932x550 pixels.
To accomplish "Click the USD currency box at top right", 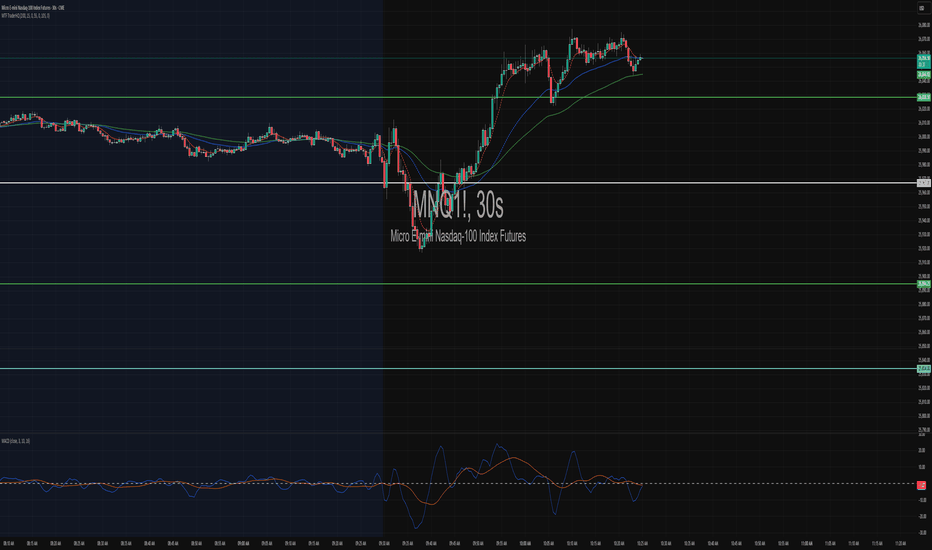I will pyautogui.click(x=922, y=8).
